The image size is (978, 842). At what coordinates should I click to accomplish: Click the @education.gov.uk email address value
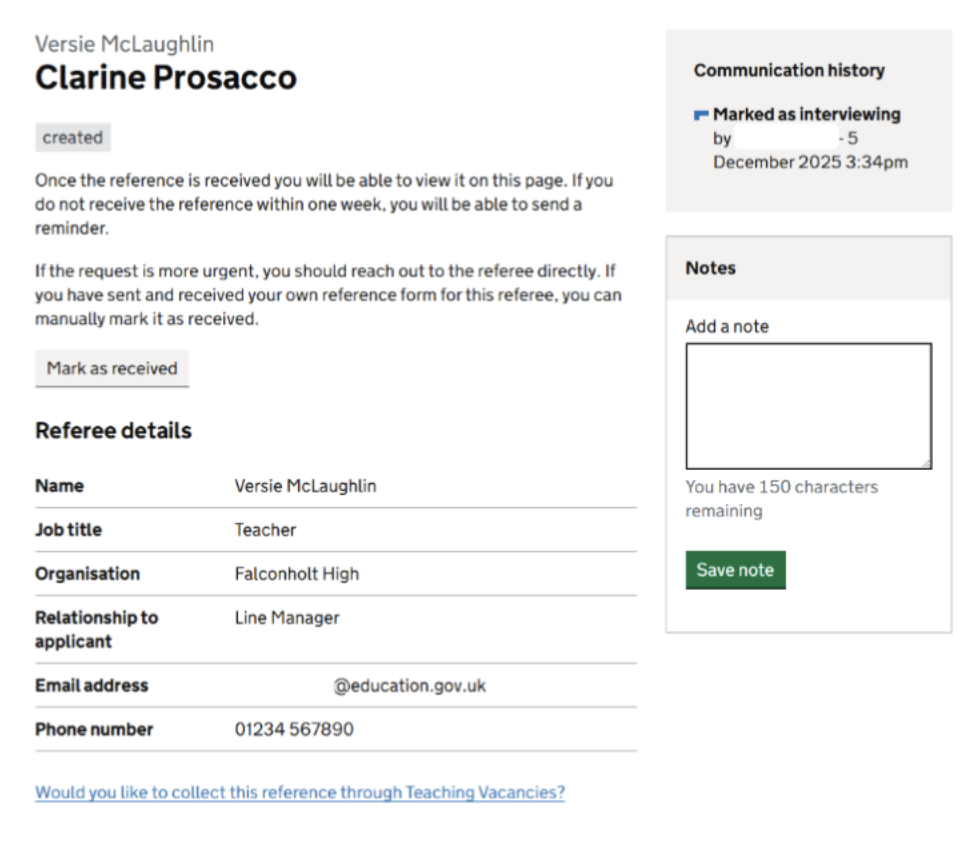click(x=410, y=686)
